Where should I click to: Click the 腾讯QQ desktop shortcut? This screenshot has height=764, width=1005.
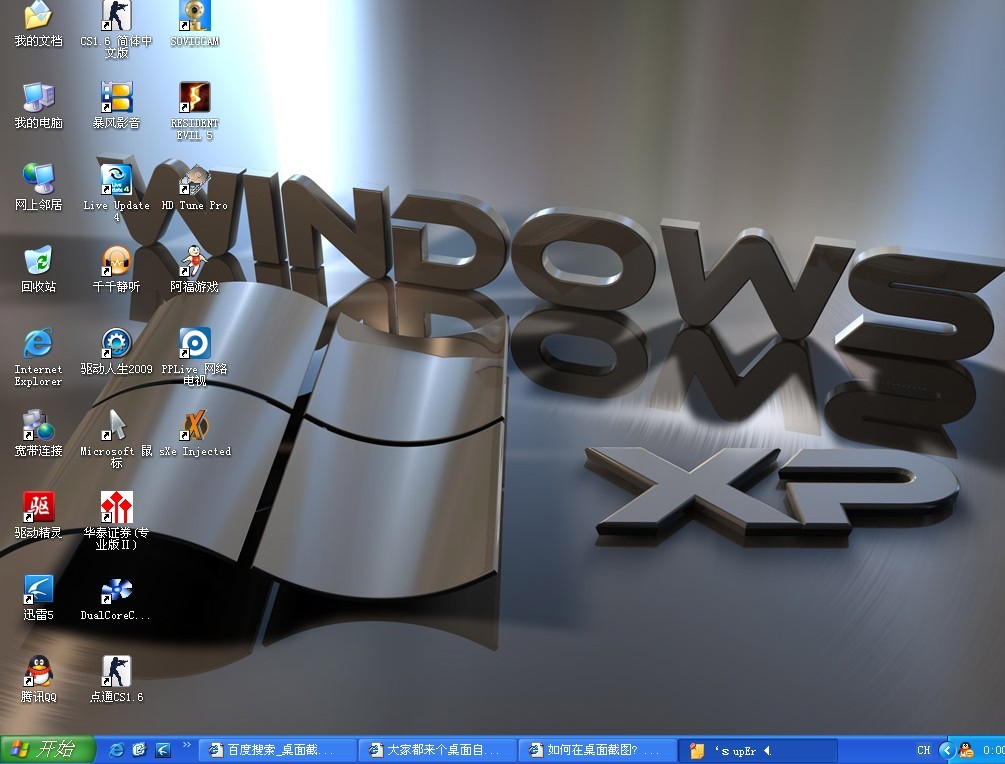point(38,679)
